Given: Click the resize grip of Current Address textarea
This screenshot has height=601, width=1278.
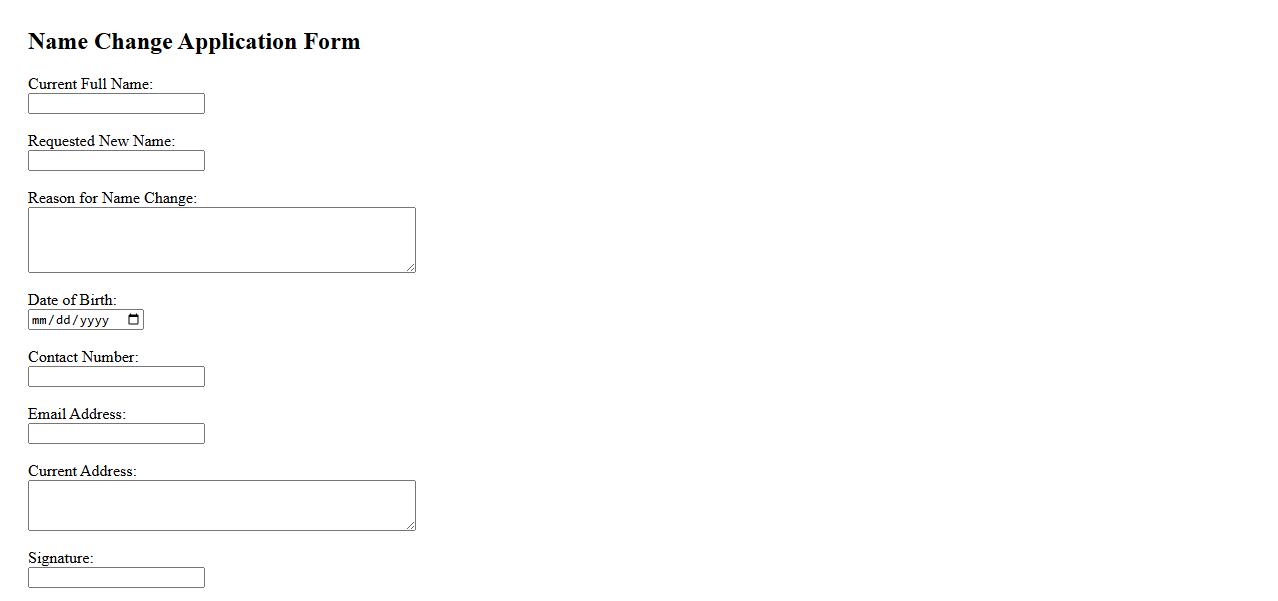Looking at the screenshot, I should click(410, 525).
